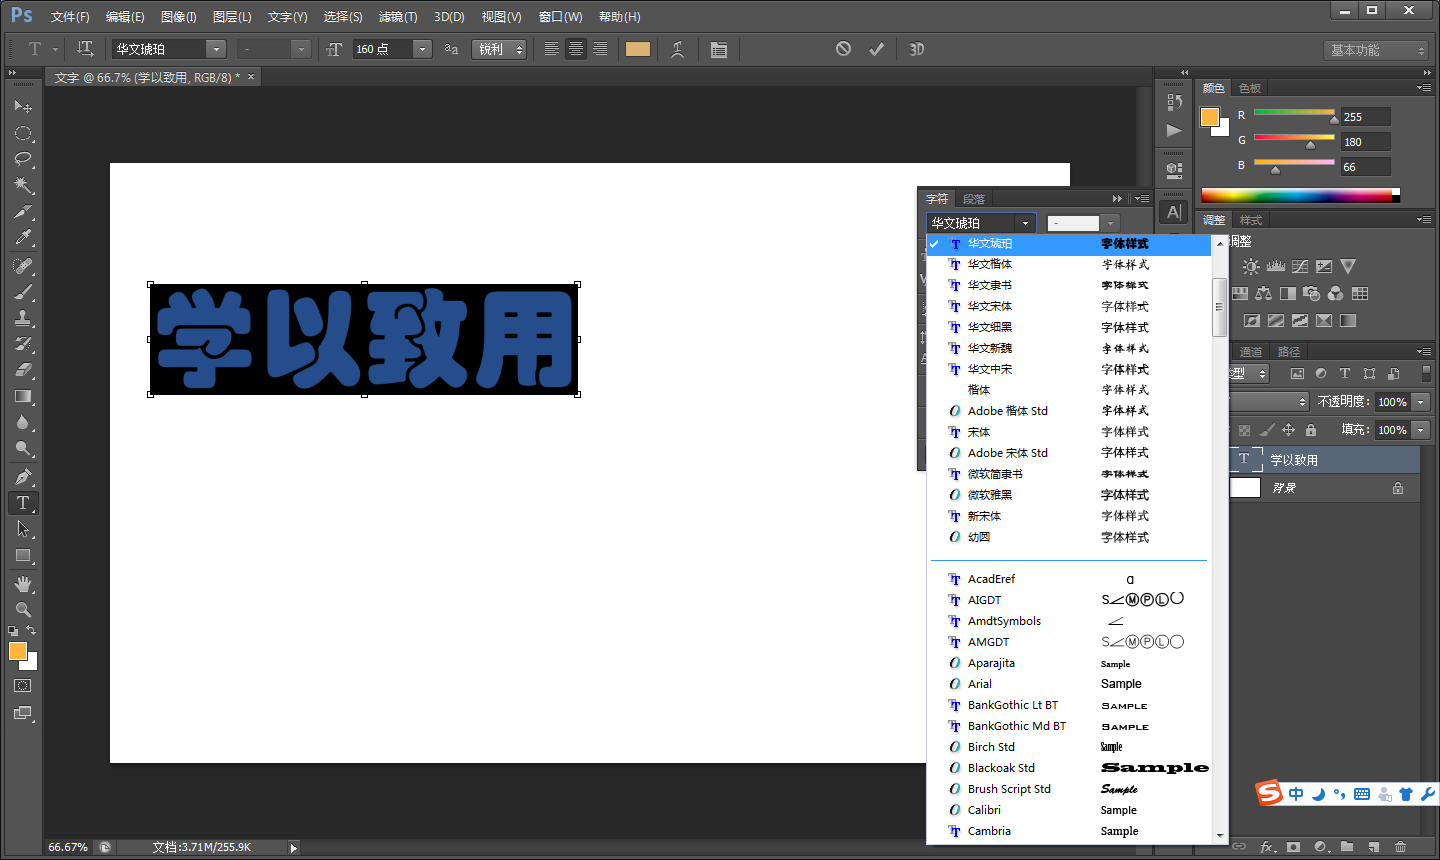Screen dimensions: 1440x860
Task: Click the red R value field
Action: pos(1365,117)
